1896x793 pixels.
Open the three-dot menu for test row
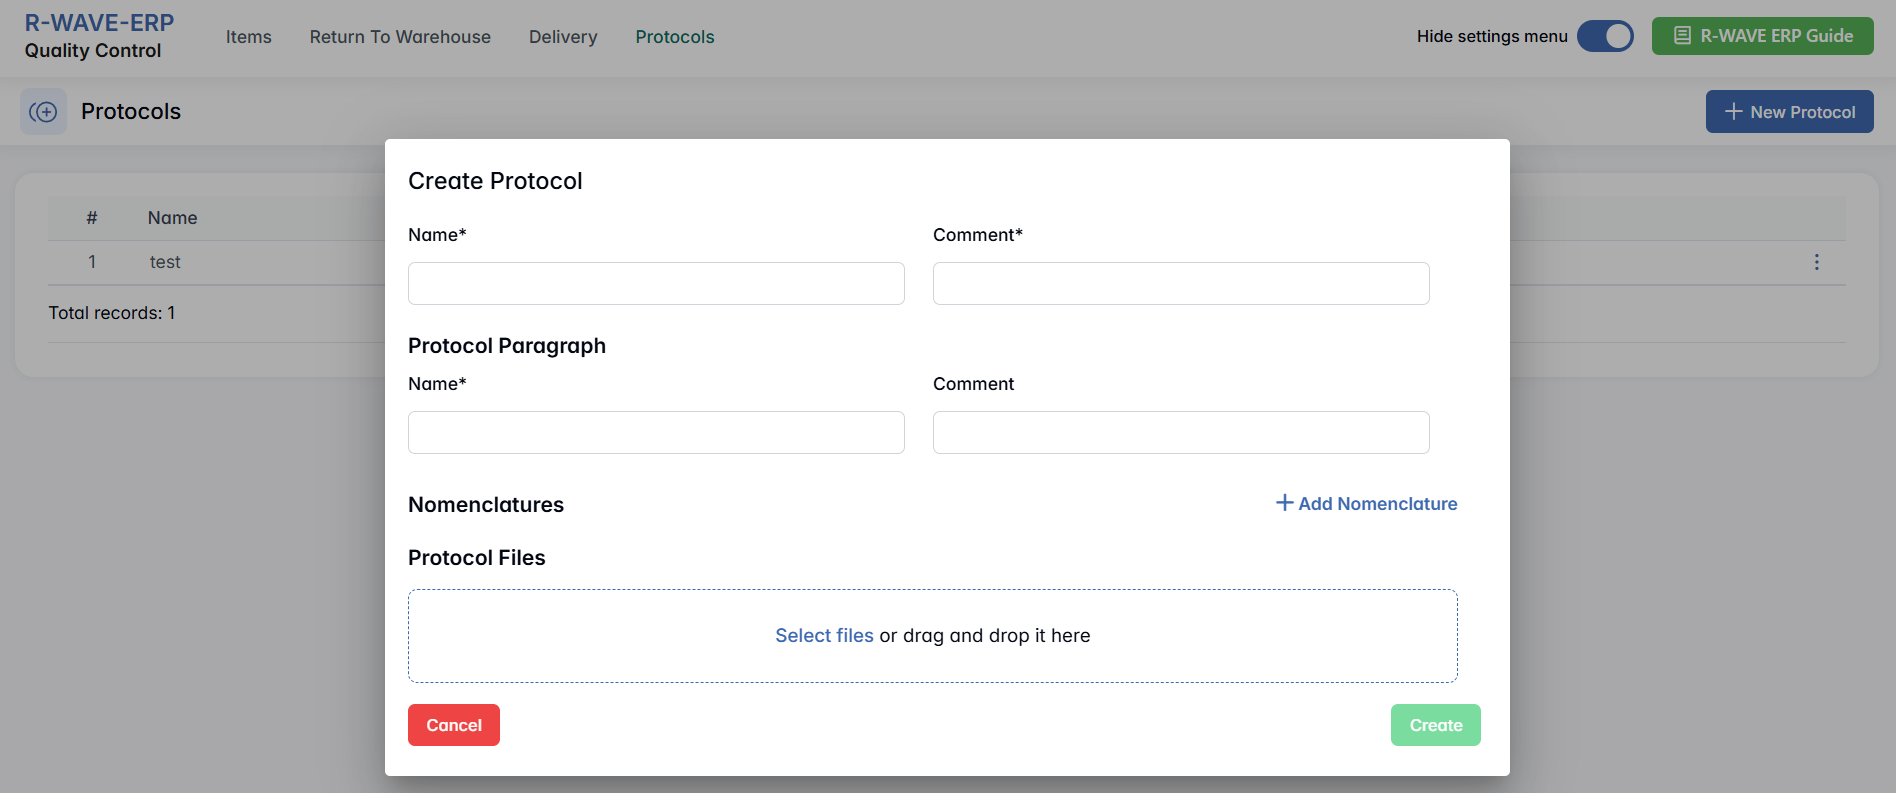(x=1817, y=262)
